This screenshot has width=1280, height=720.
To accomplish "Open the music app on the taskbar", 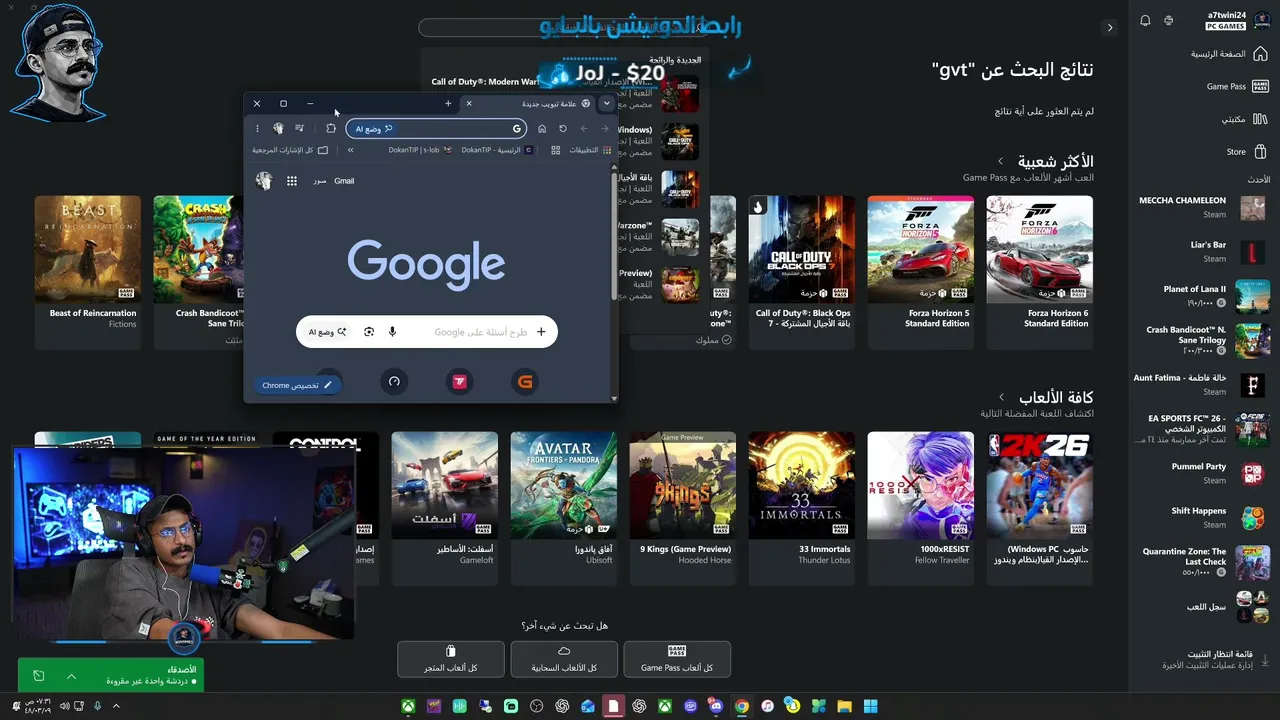I will (767, 706).
